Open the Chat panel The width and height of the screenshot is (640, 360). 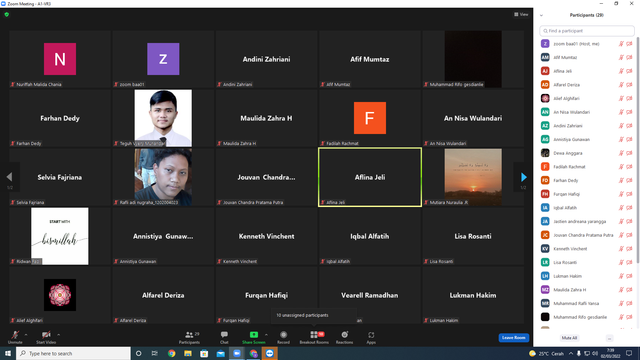click(224, 337)
